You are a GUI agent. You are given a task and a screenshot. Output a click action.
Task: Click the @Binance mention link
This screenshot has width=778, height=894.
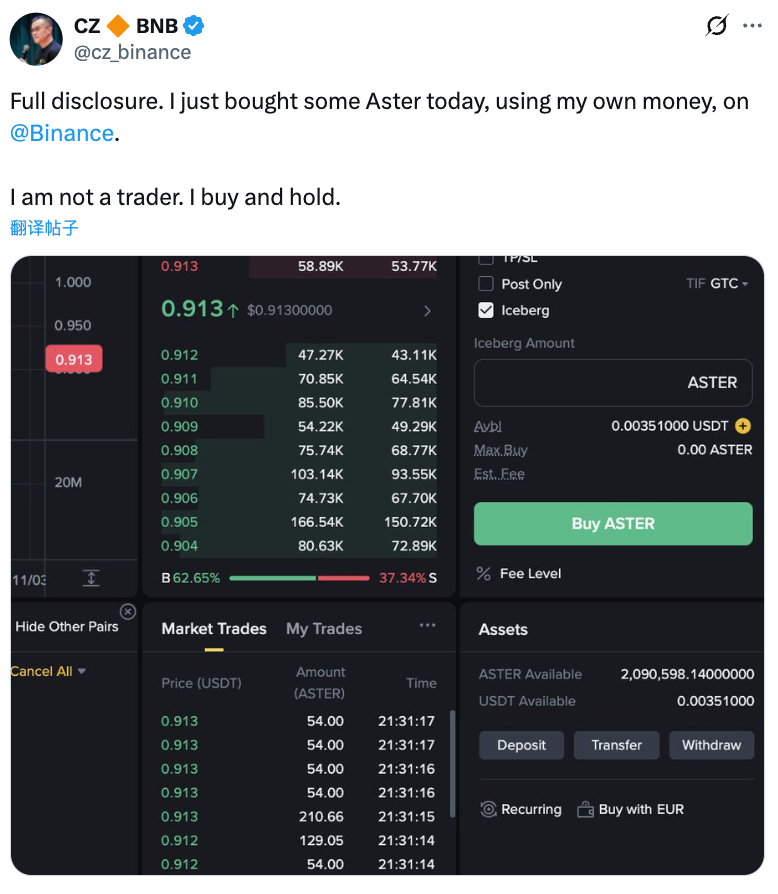(62, 133)
